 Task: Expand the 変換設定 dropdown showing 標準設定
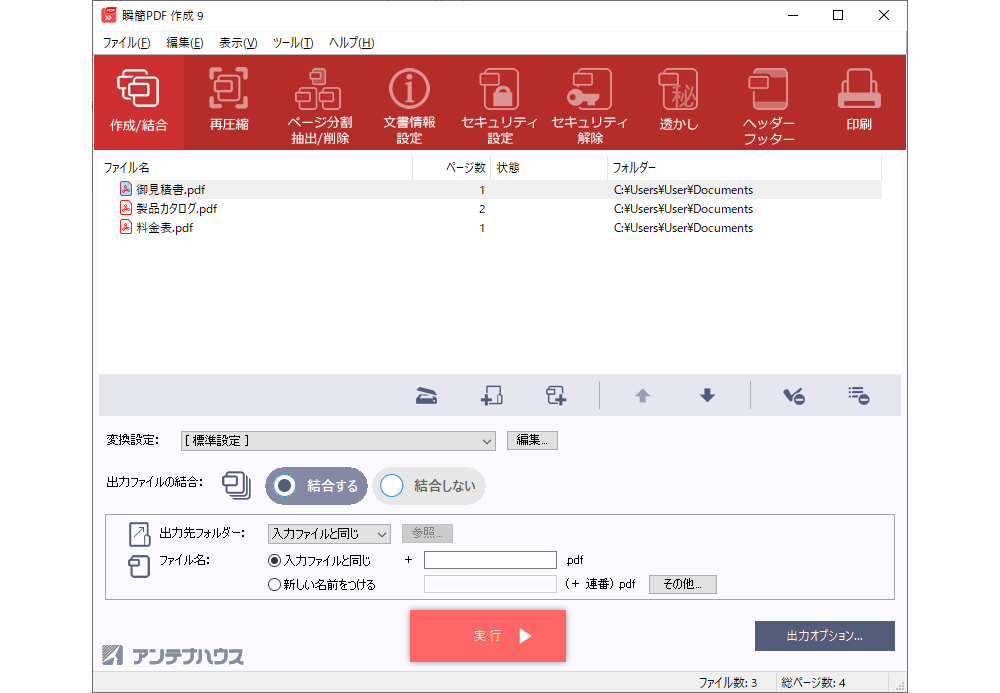[338, 441]
